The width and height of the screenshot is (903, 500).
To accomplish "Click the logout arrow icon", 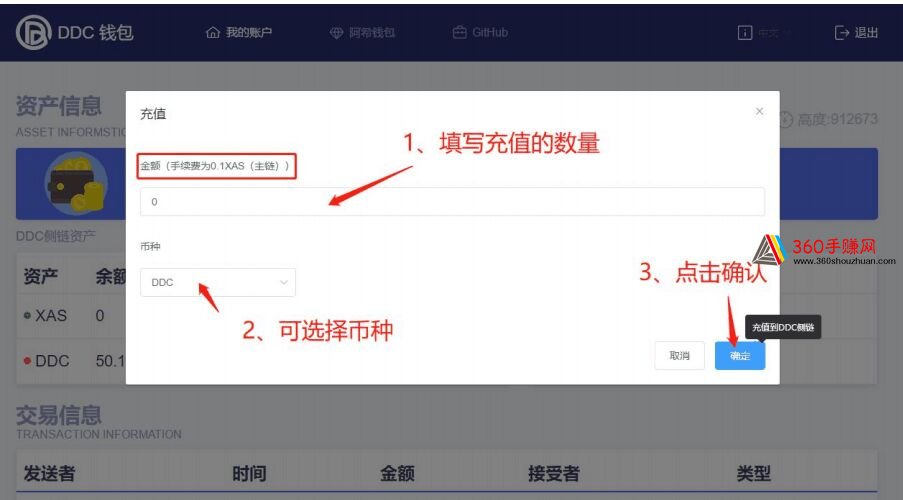I will tap(841, 33).
